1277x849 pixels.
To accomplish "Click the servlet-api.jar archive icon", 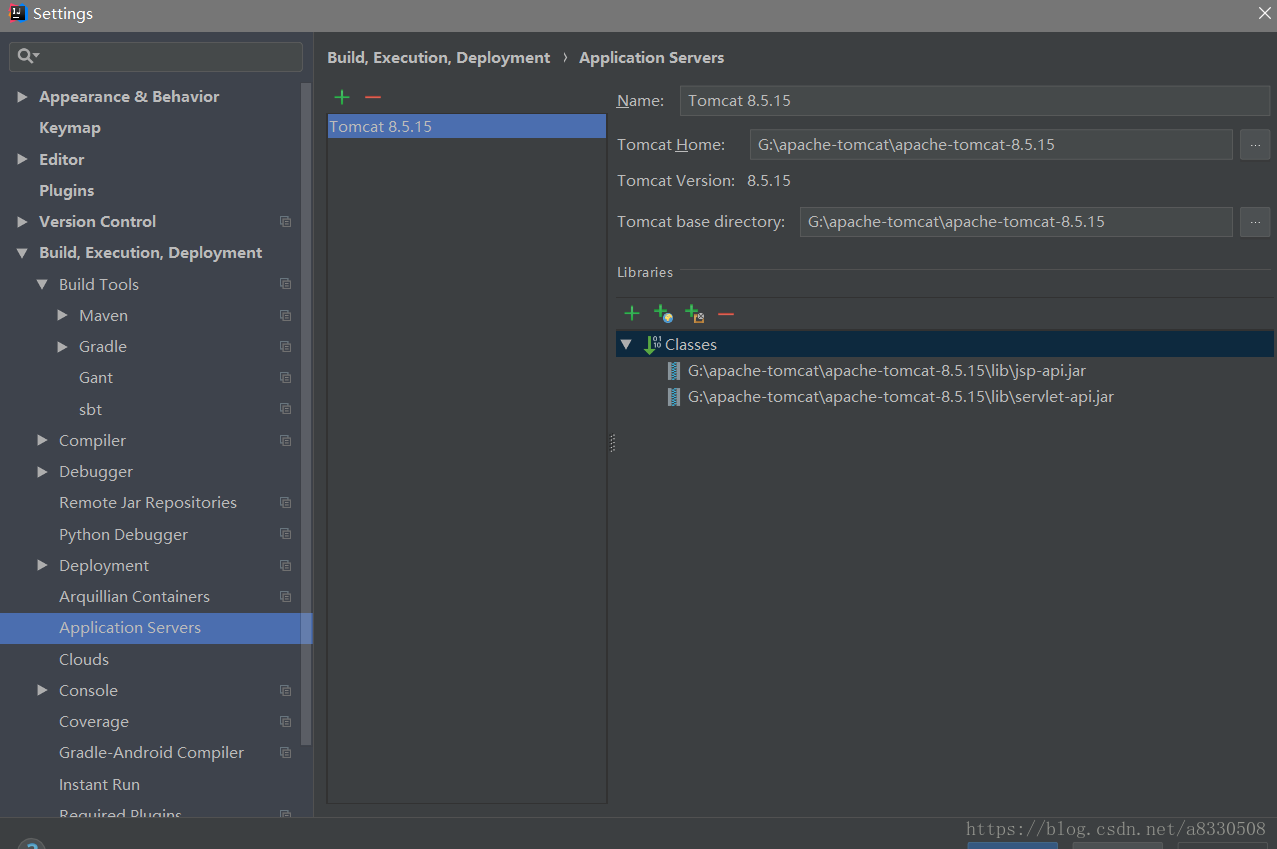I will (x=675, y=397).
